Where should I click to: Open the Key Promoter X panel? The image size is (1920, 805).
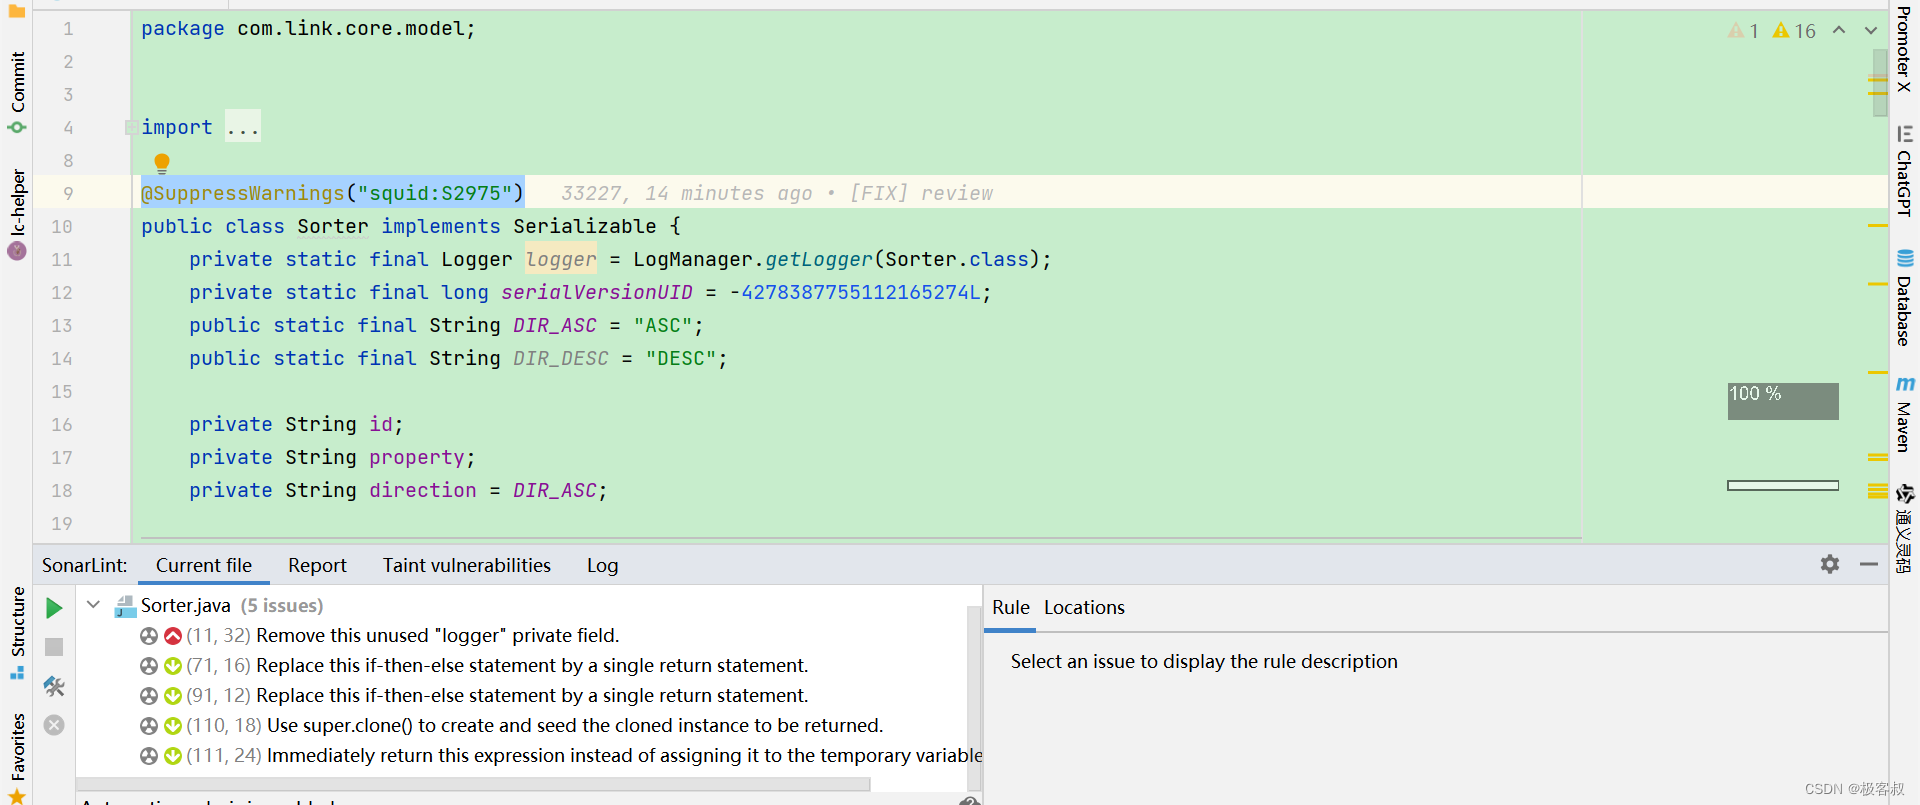pos(1904,47)
